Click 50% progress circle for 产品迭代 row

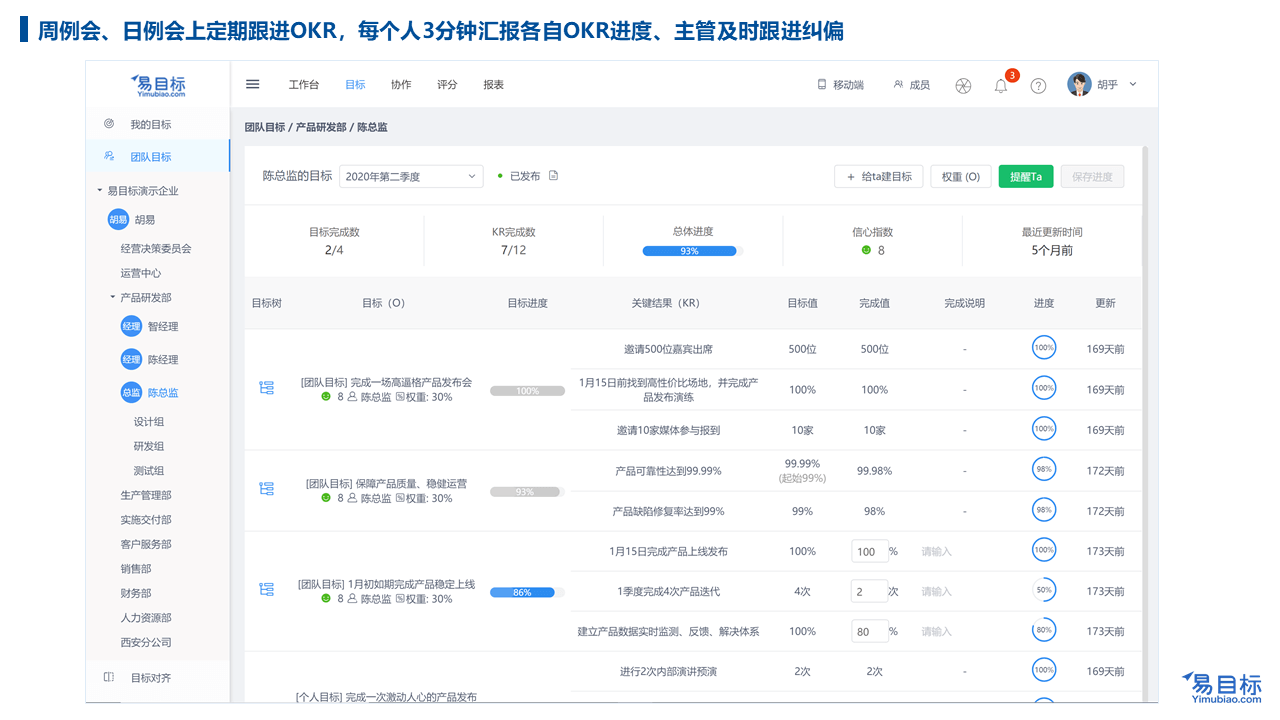(1044, 590)
